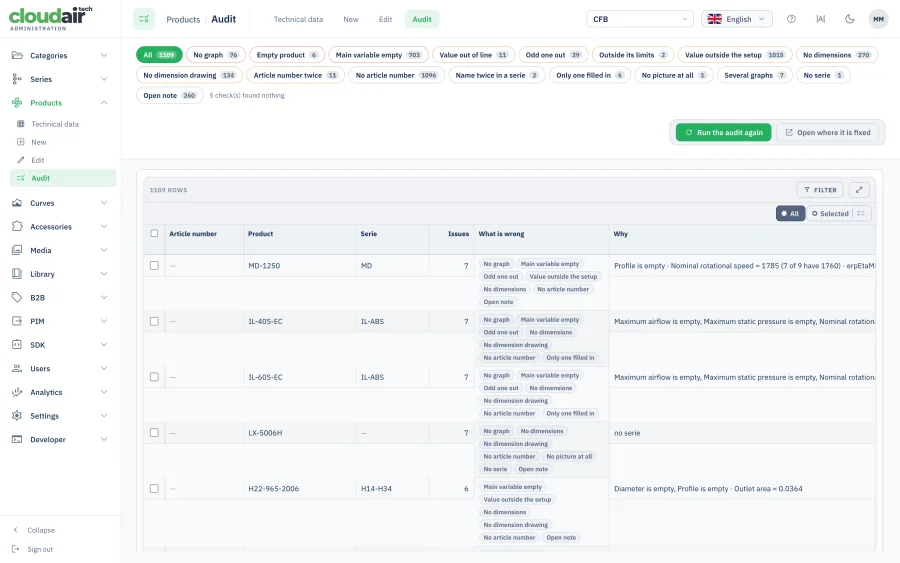Open the New top tab
This screenshot has width=900, height=563.
pos(351,19)
